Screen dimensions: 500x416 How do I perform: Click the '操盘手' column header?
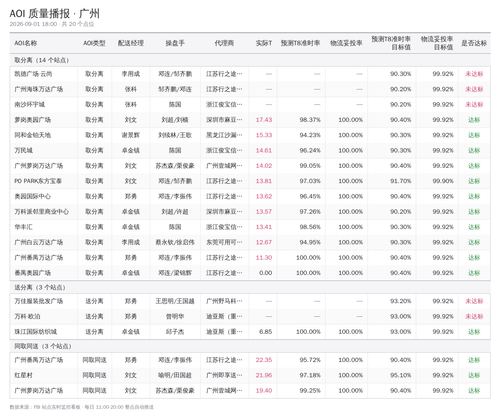tap(175, 43)
